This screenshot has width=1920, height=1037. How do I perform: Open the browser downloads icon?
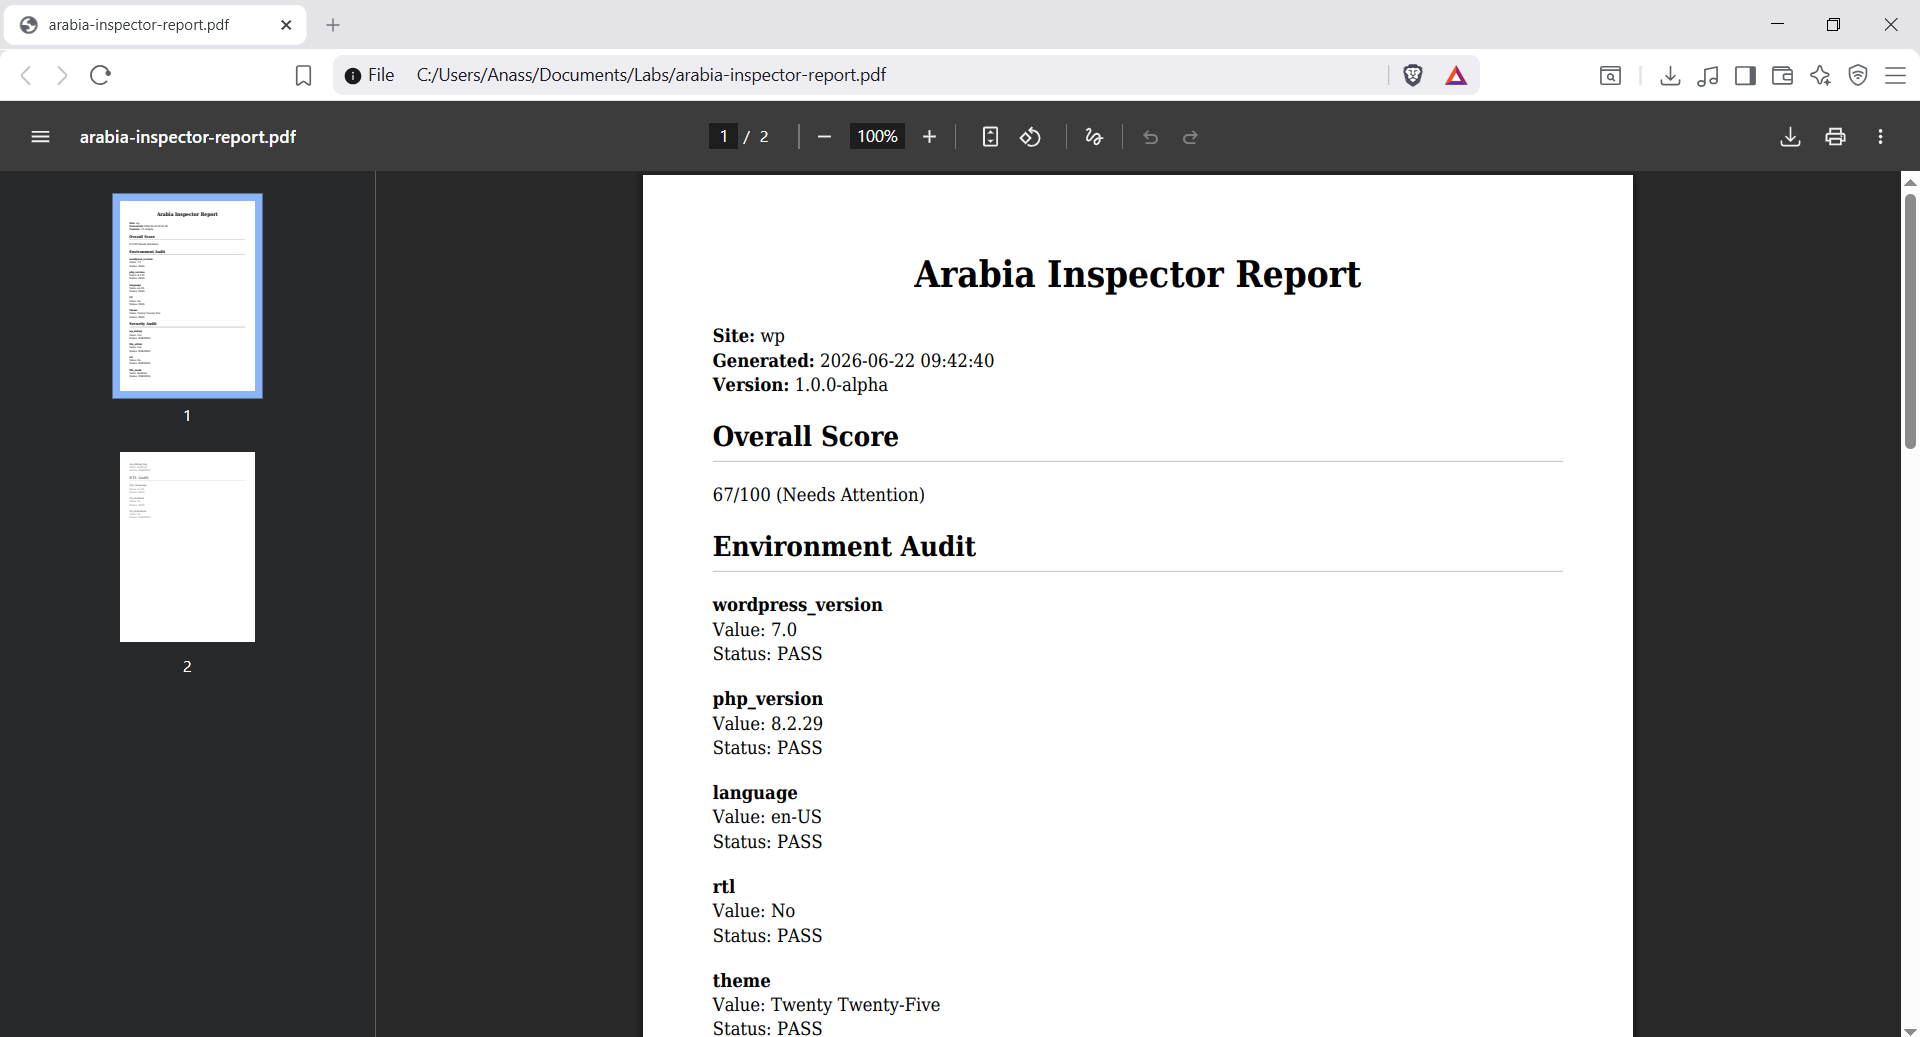(x=1670, y=75)
